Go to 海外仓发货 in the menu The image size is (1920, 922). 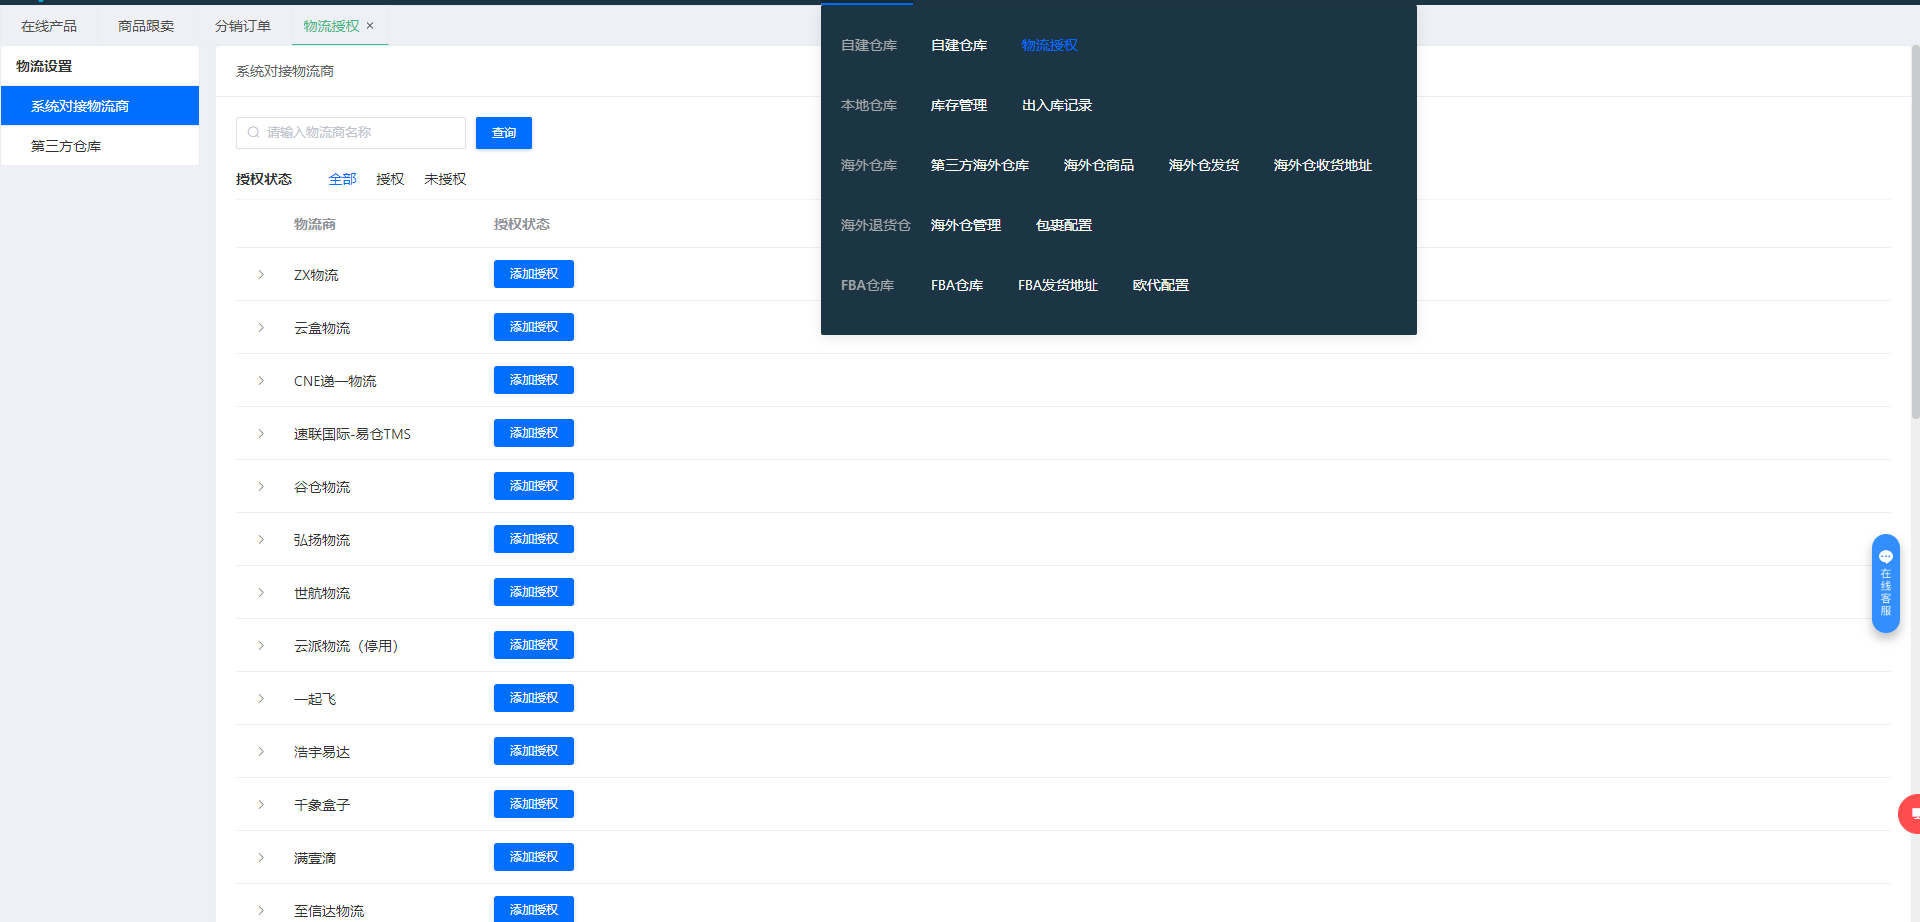[1203, 166]
